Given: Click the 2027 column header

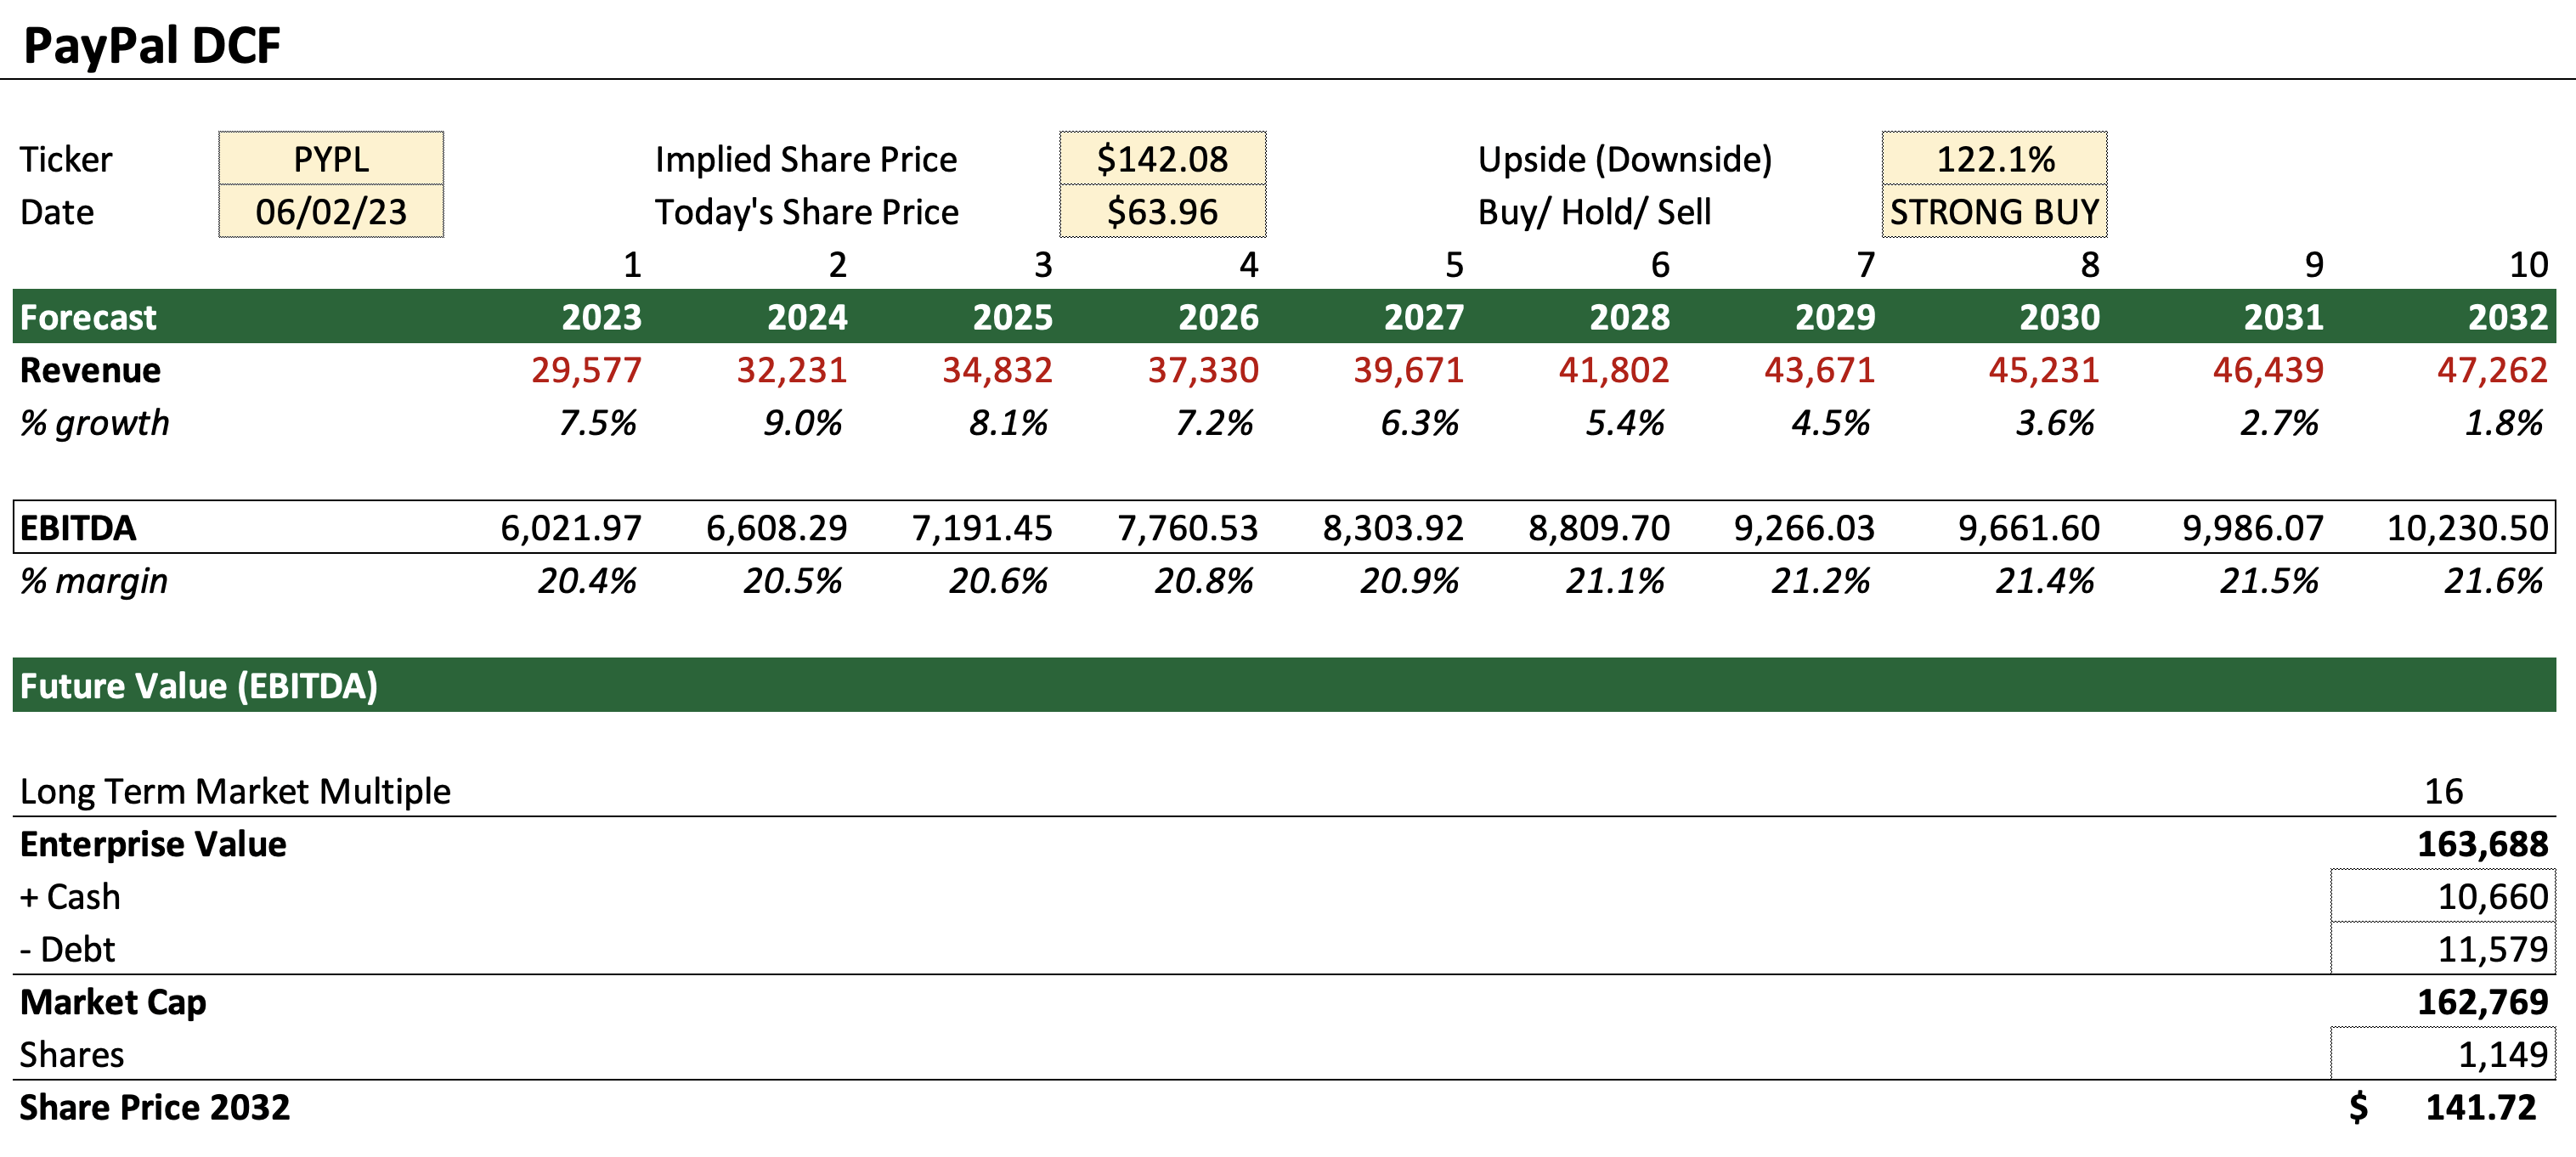Looking at the screenshot, I should (1423, 317).
